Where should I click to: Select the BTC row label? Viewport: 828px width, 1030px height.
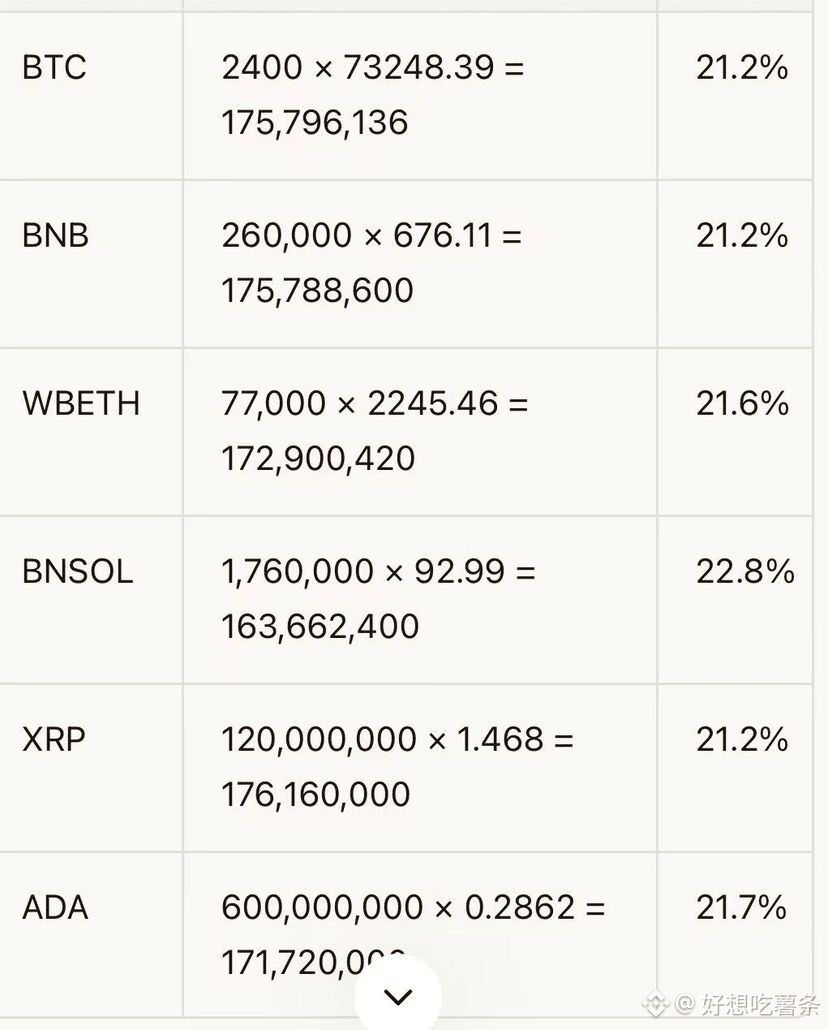pos(55,68)
